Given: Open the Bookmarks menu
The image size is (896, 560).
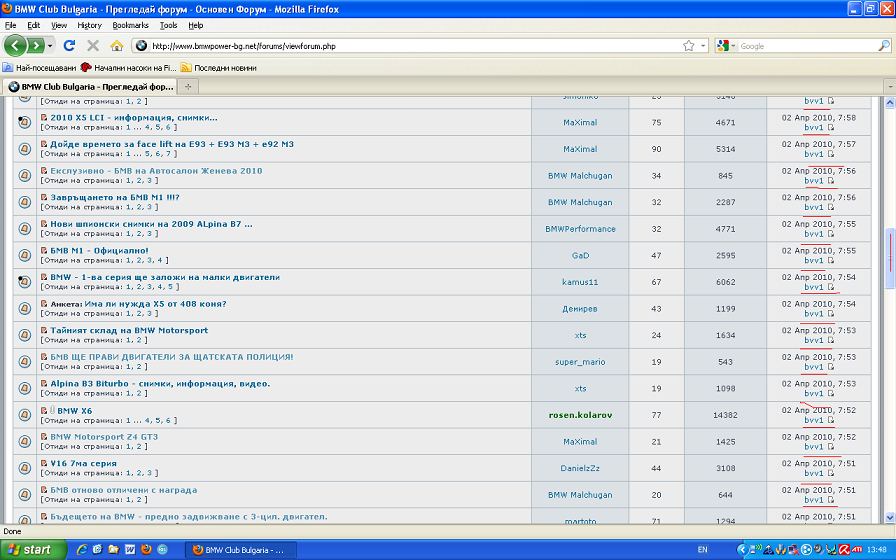Looking at the screenshot, I should tap(130, 25).
